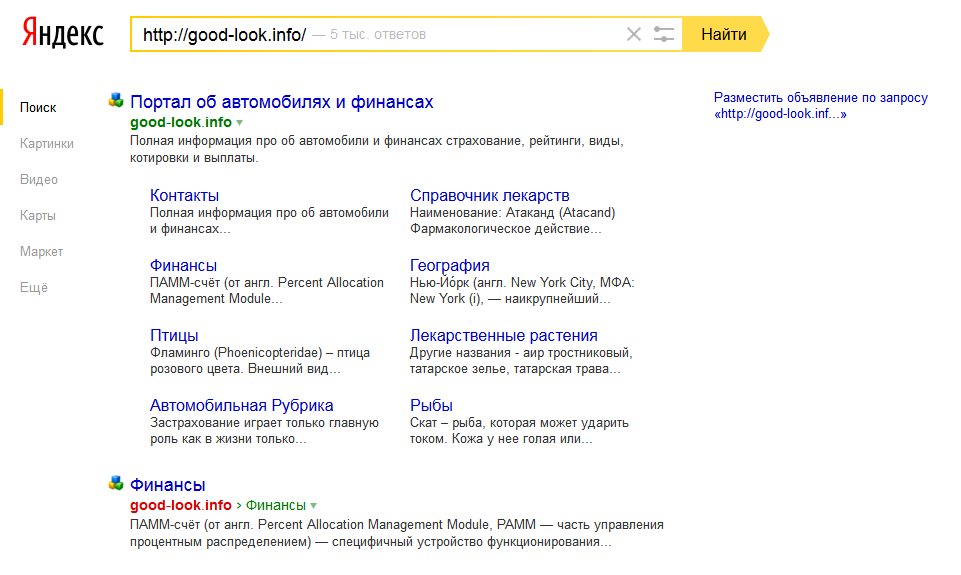961x575 pixels.
Task: Click favicon next to second Финансы result
Action: coord(116,484)
